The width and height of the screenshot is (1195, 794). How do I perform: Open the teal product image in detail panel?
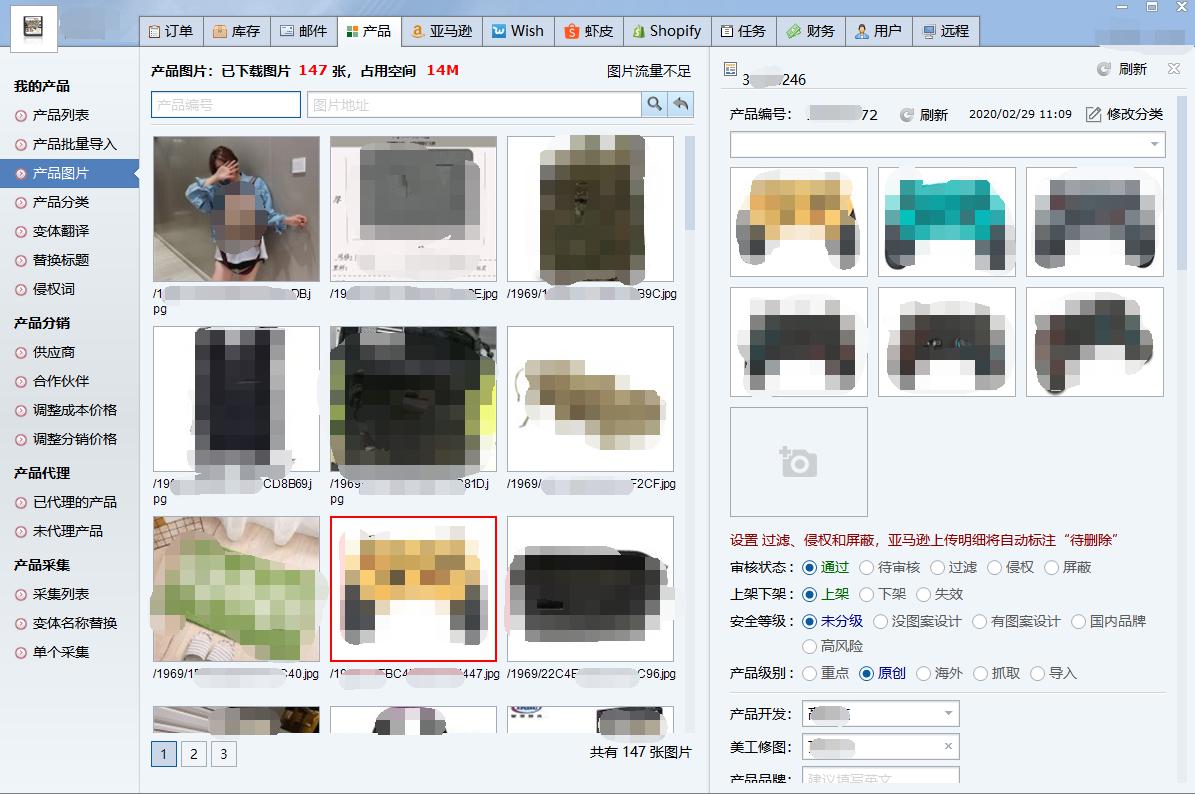coord(947,222)
